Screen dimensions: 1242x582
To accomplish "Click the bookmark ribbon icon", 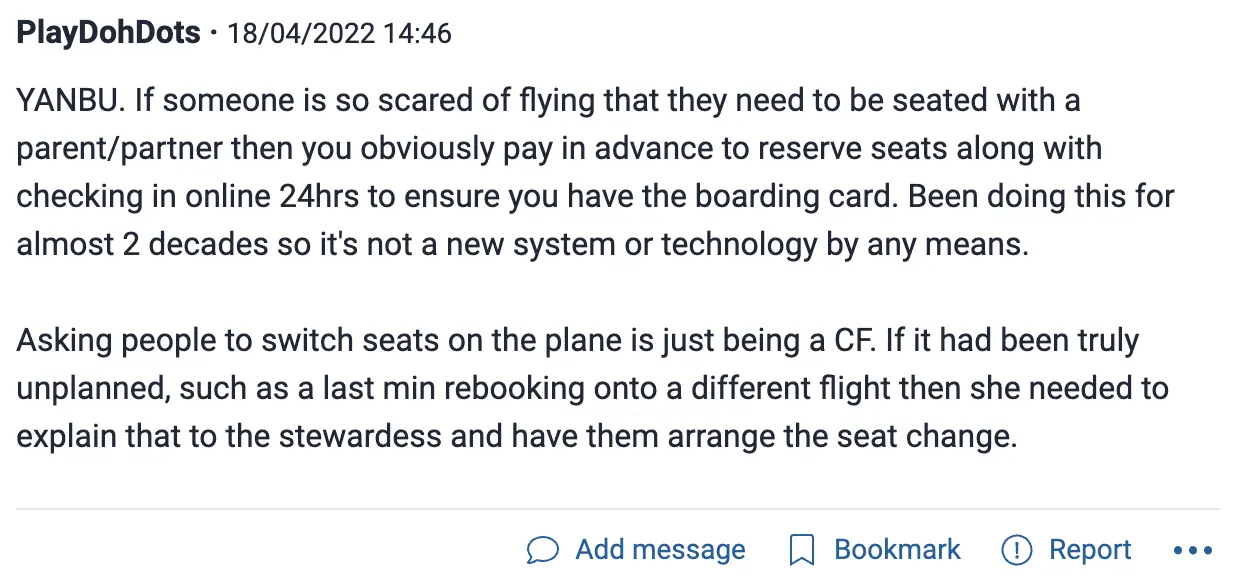I will (x=801, y=550).
